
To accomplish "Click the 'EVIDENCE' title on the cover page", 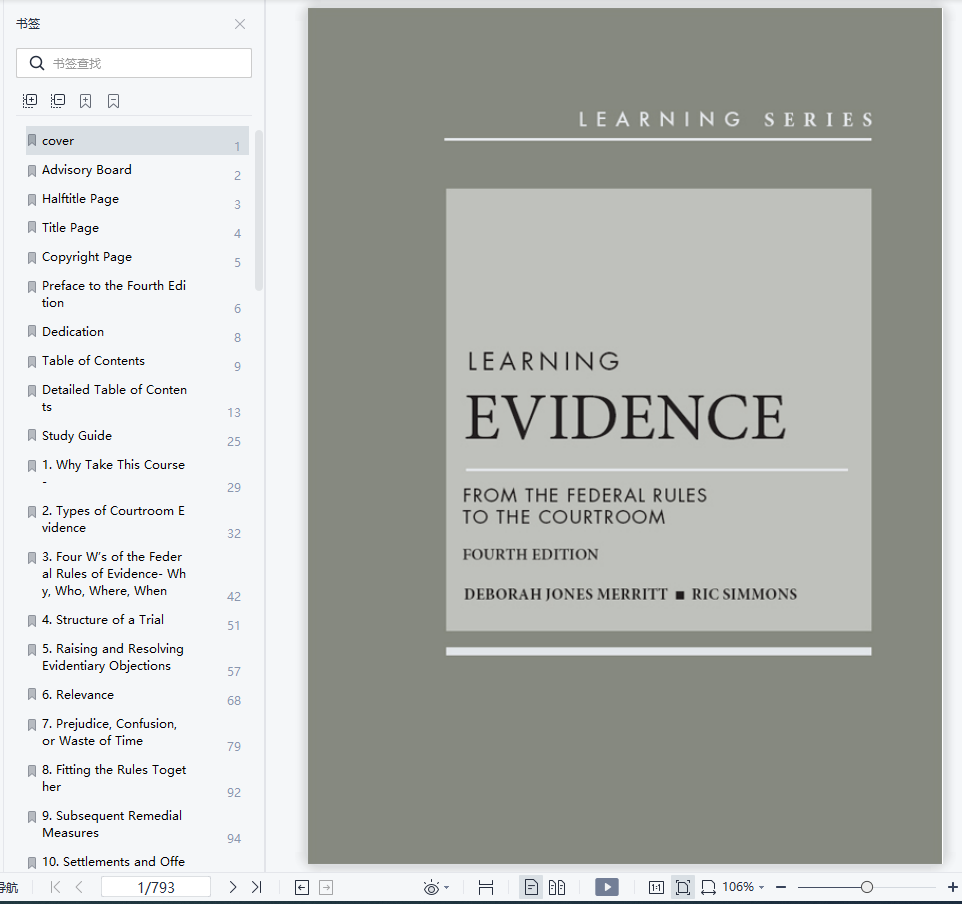I will click(x=625, y=417).
